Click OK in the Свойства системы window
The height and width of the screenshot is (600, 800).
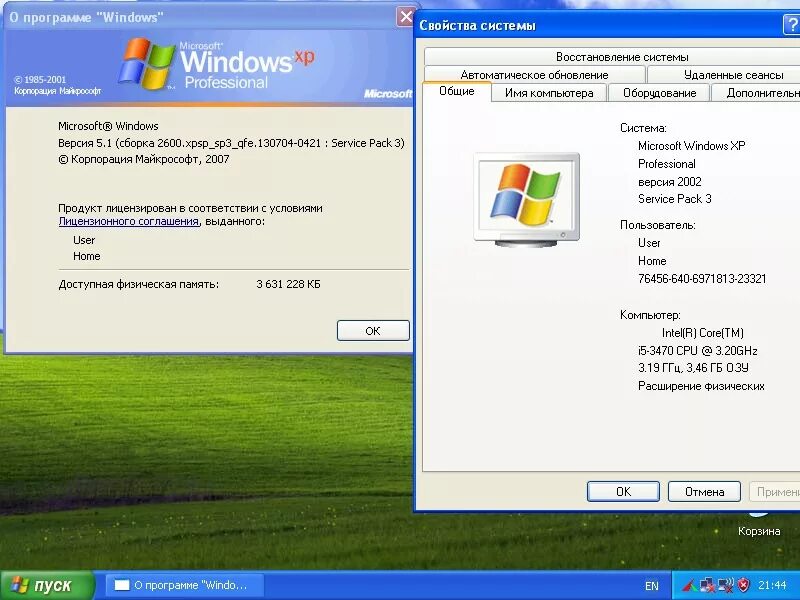623,491
